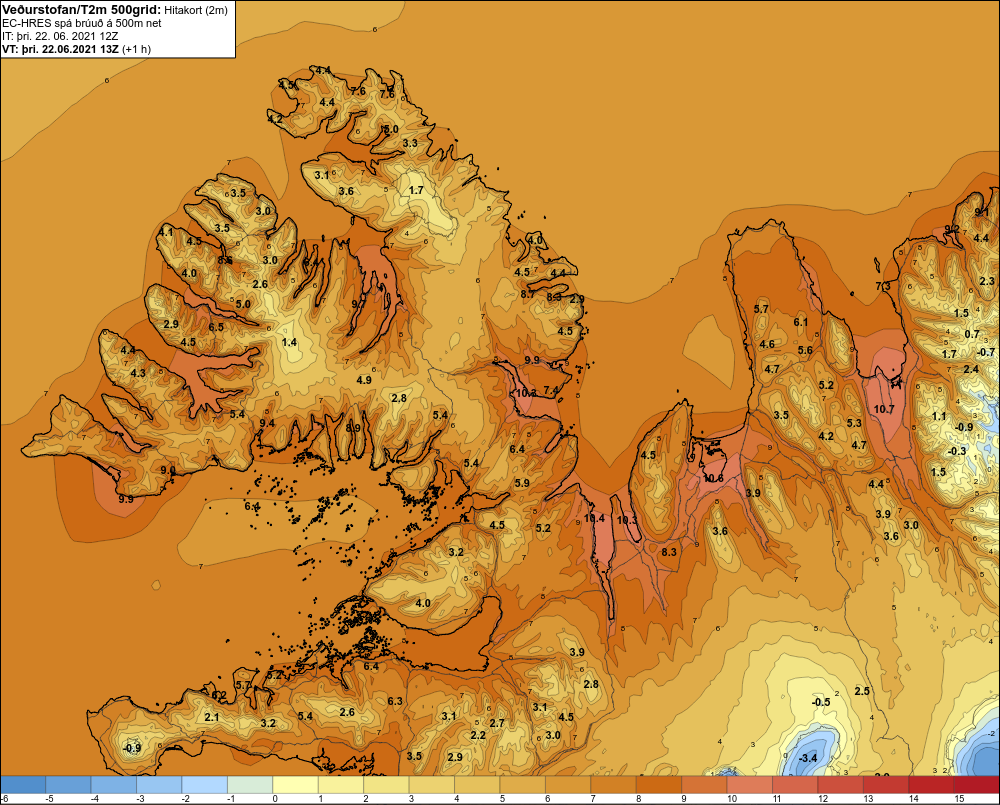Screen dimensions: 1000x805
Task: Select the '2.1' temperature value
Action: pos(212,717)
